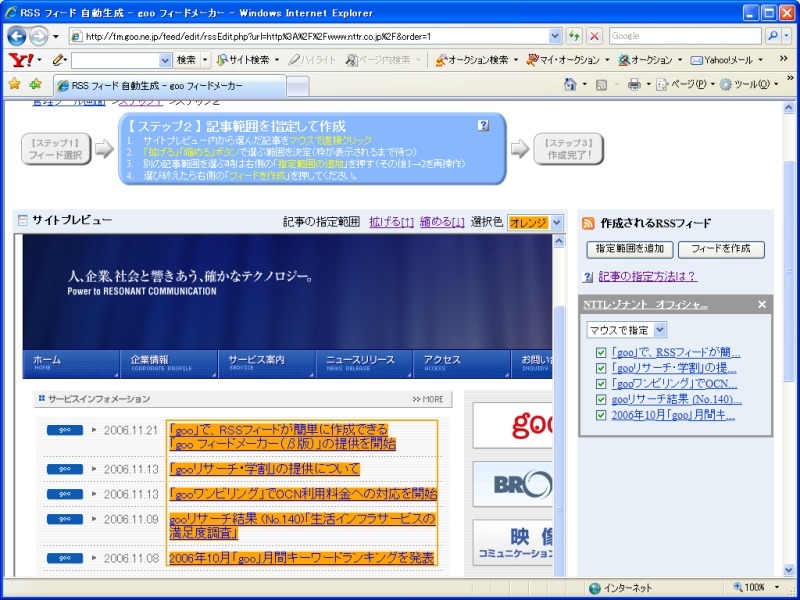Open the ツール(O) menu
This screenshot has height=600, width=800.
coord(750,85)
